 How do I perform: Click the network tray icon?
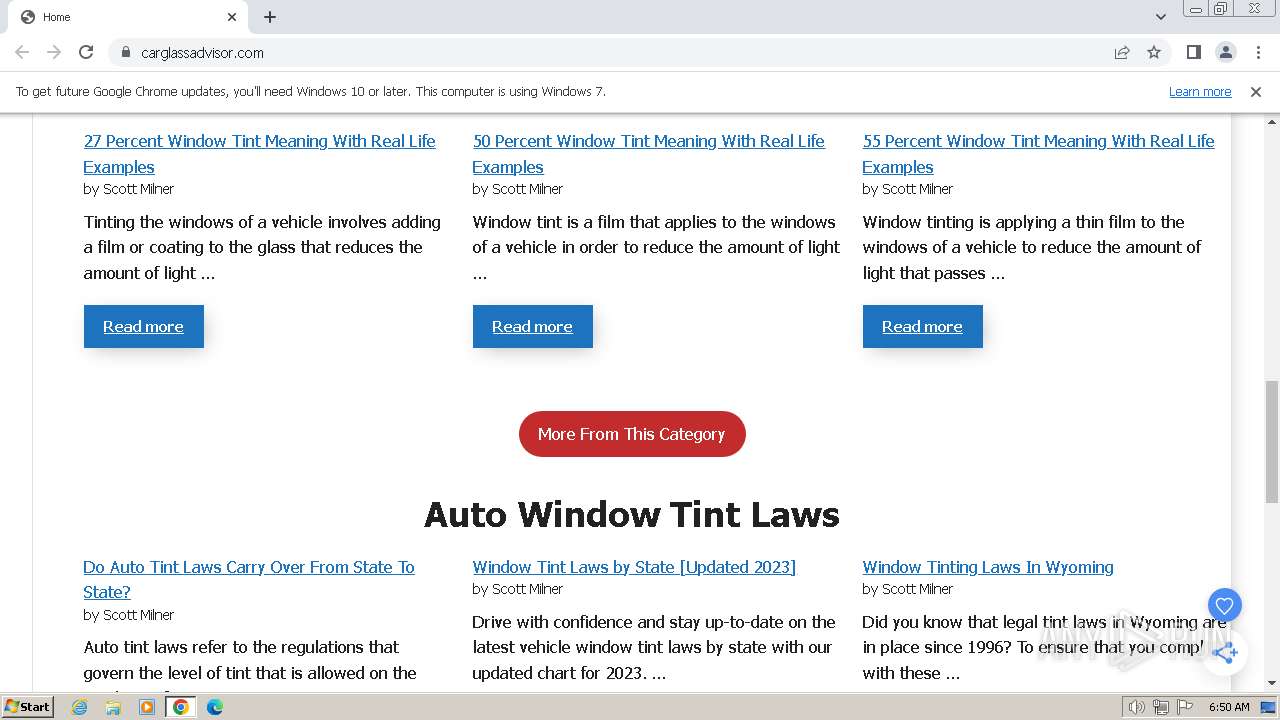pyautogui.click(x=1161, y=707)
